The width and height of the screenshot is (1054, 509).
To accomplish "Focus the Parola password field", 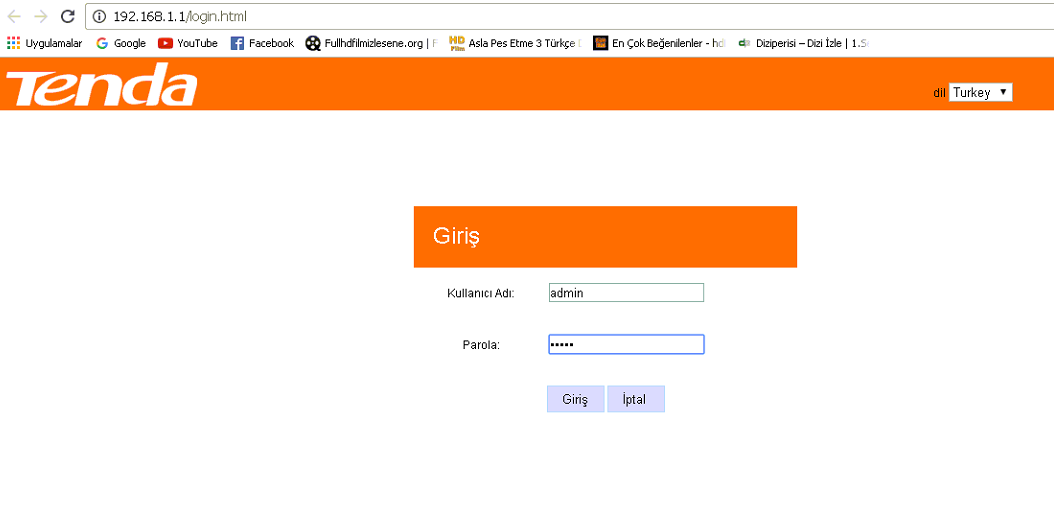I will [626, 344].
